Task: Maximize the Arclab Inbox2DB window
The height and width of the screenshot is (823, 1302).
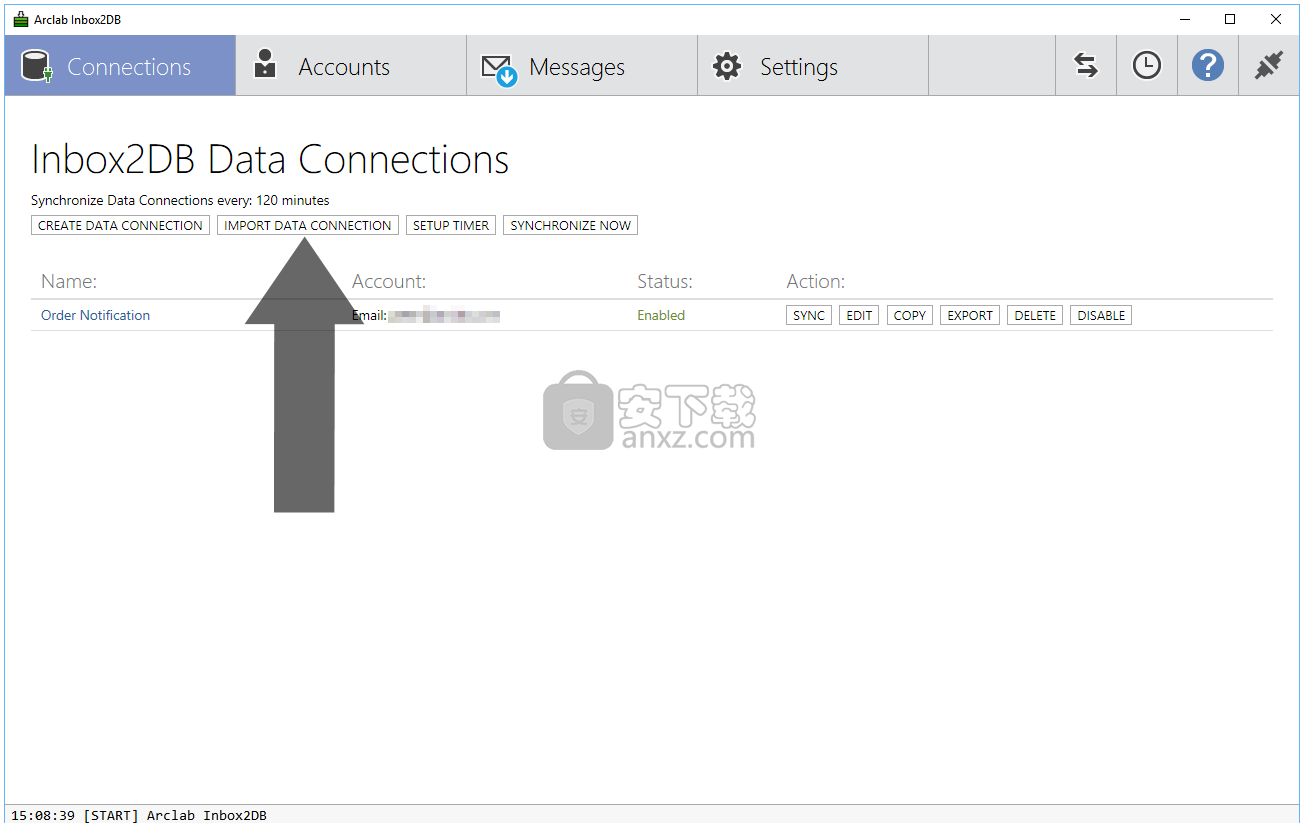Action: pos(1231,19)
